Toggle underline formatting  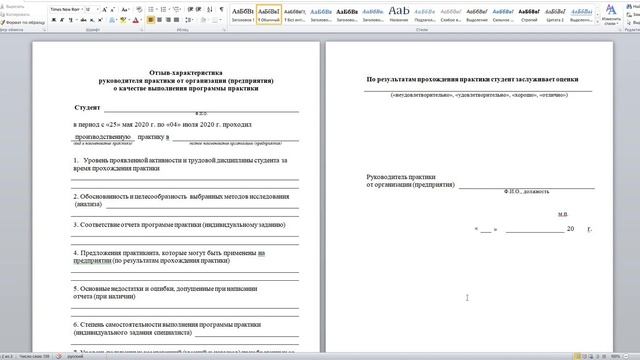(70, 20)
